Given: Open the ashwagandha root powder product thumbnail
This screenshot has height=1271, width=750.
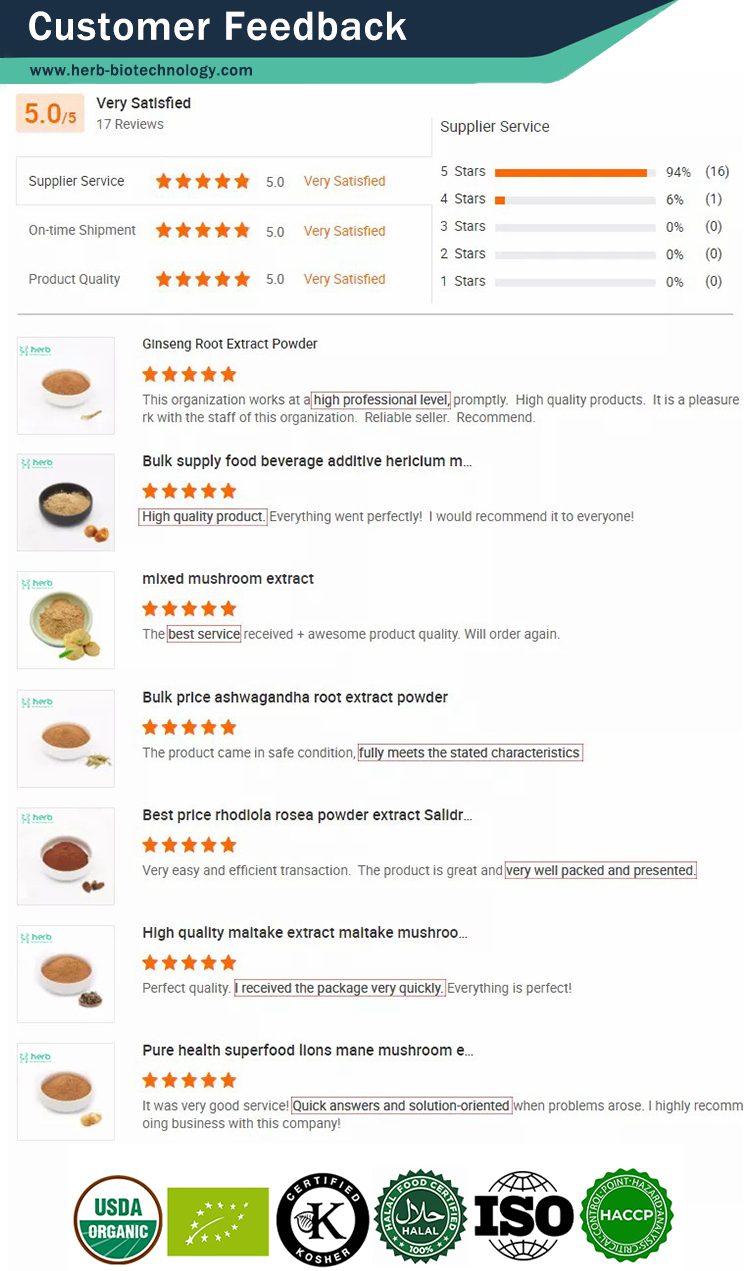Looking at the screenshot, I should (65, 738).
